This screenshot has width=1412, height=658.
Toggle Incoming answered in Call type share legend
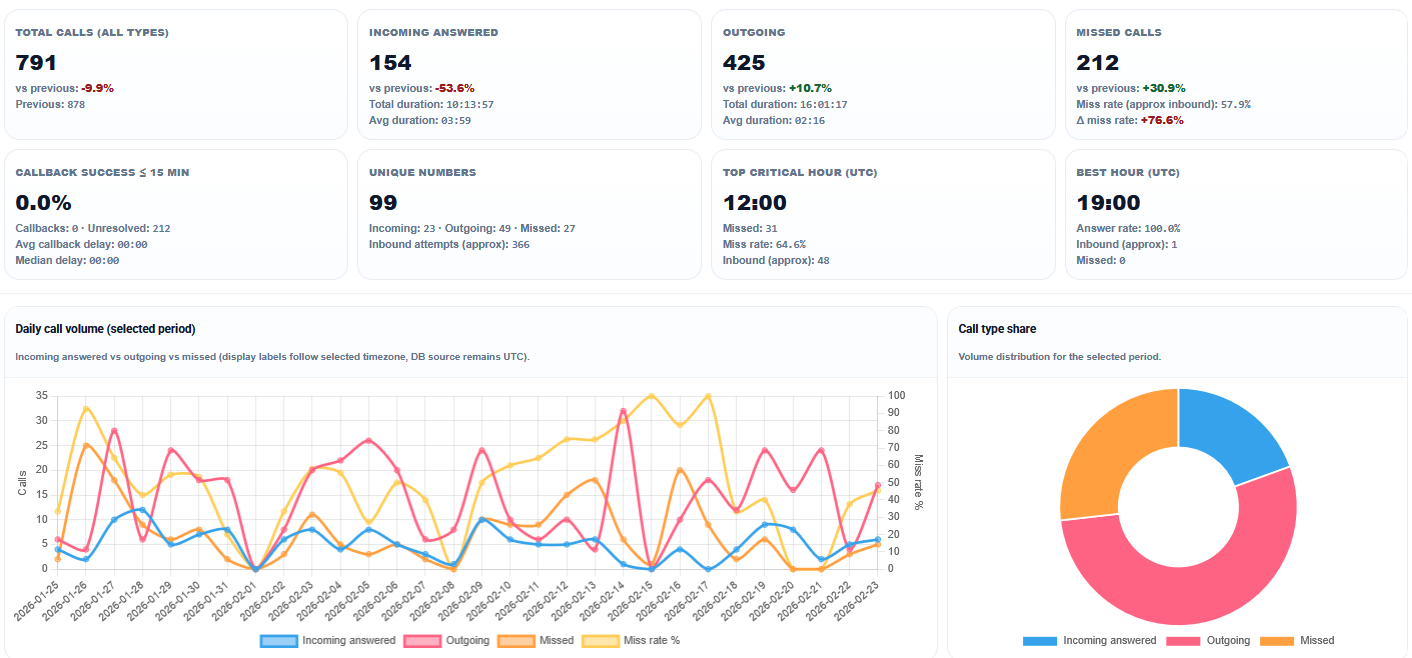[x=1090, y=640]
